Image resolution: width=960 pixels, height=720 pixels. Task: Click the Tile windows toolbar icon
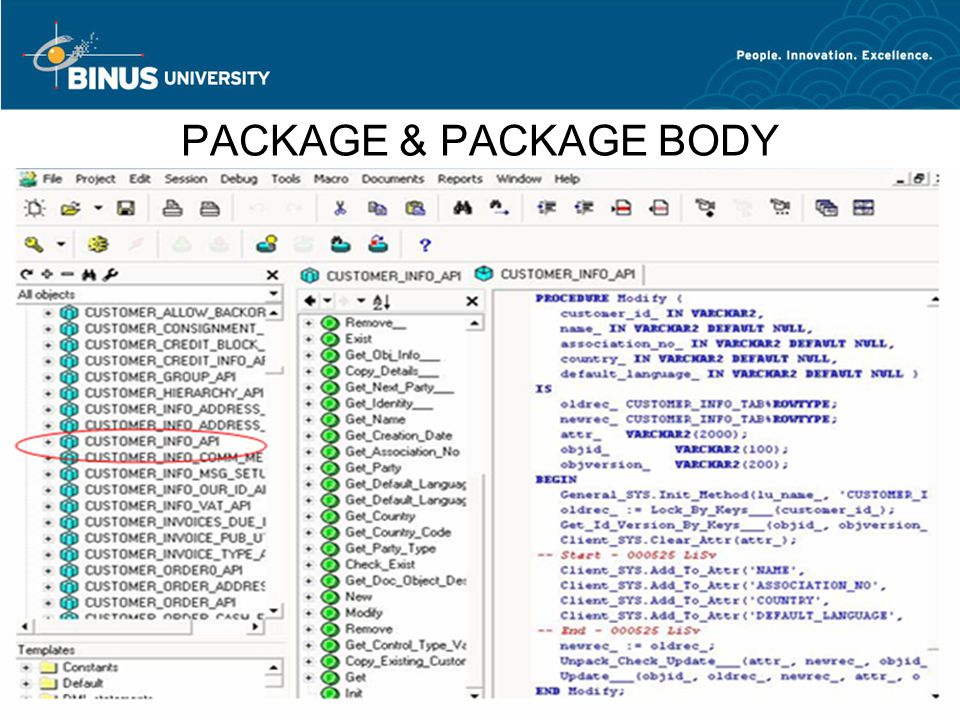pyautogui.click(x=863, y=208)
